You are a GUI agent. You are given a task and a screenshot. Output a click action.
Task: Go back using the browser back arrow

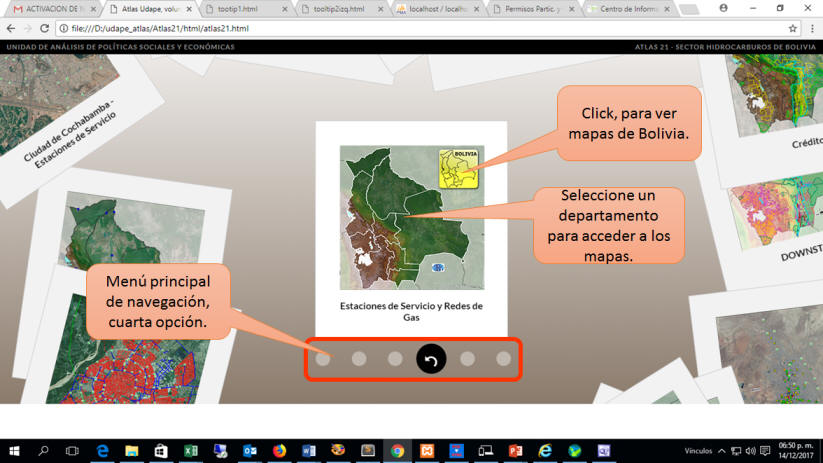(x=11, y=28)
